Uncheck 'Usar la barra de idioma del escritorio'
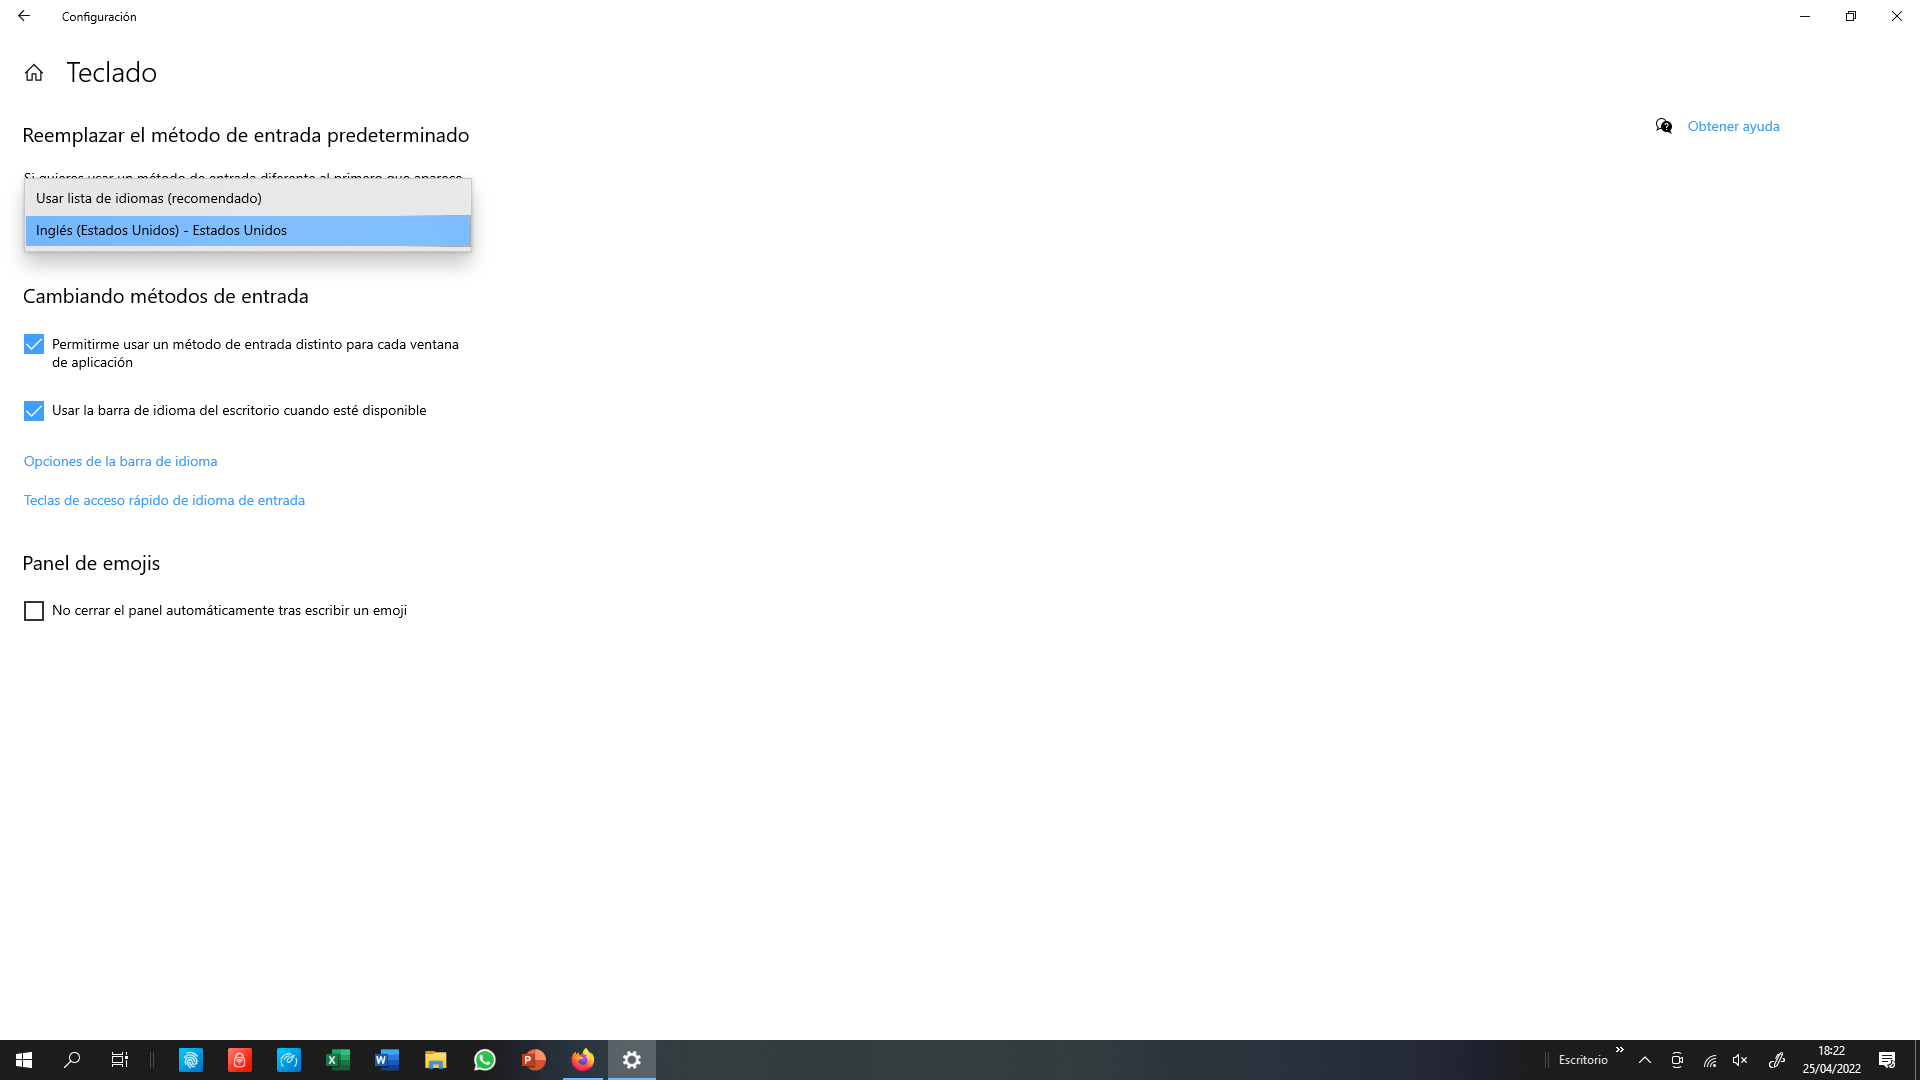Screen dimensions: 1920x1080 [x=33, y=410]
